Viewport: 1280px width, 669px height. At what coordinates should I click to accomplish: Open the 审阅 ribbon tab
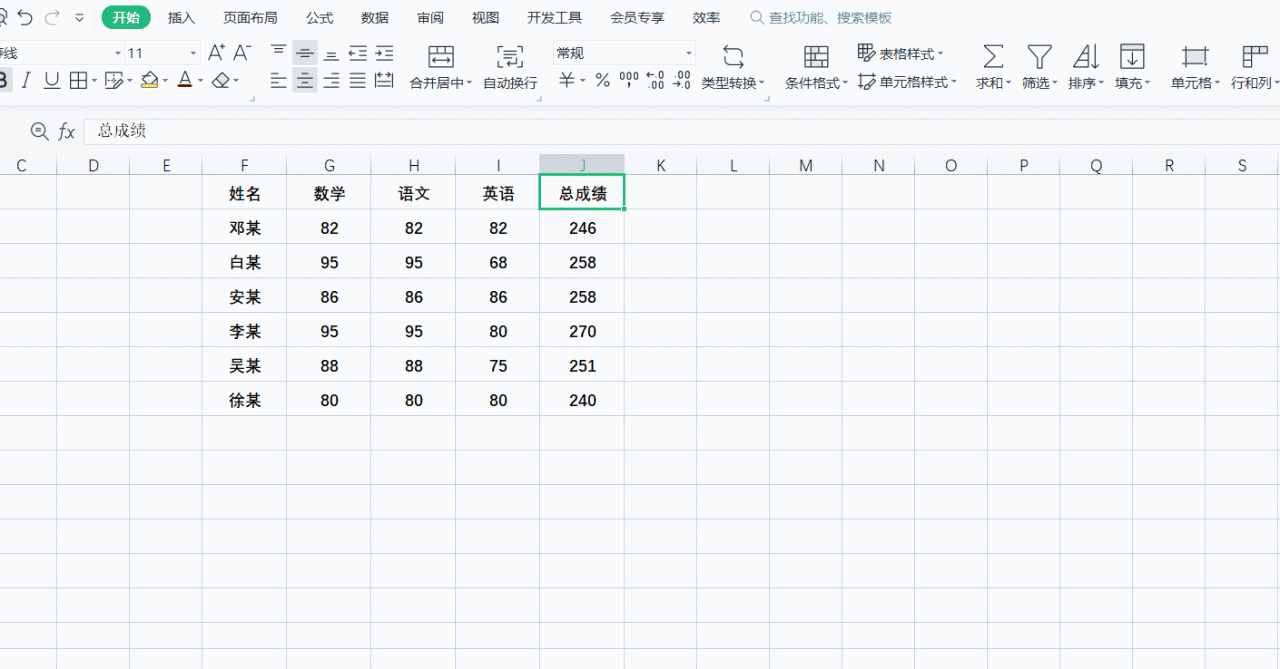(x=430, y=18)
